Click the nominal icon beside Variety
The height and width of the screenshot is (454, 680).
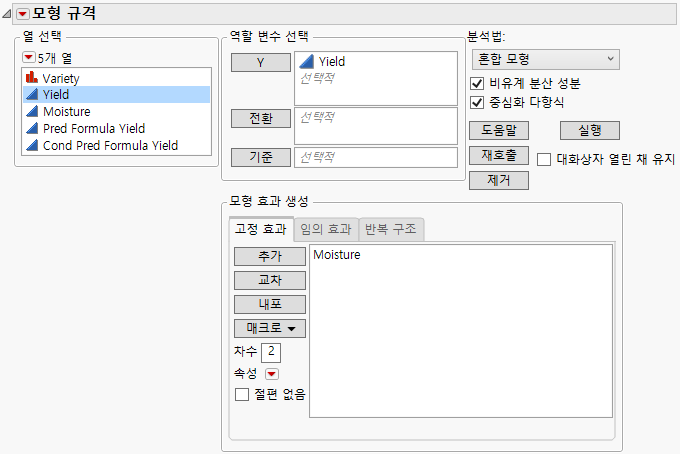tap(31, 77)
